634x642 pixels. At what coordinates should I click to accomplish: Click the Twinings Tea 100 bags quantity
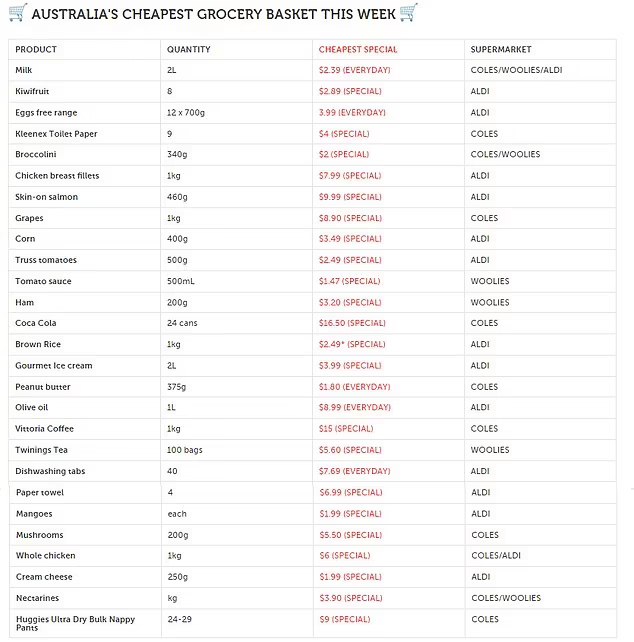coord(185,450)
